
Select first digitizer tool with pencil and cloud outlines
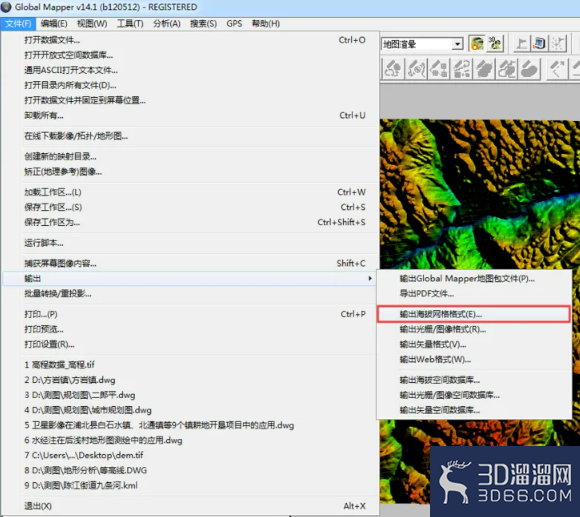click(392, 69)
